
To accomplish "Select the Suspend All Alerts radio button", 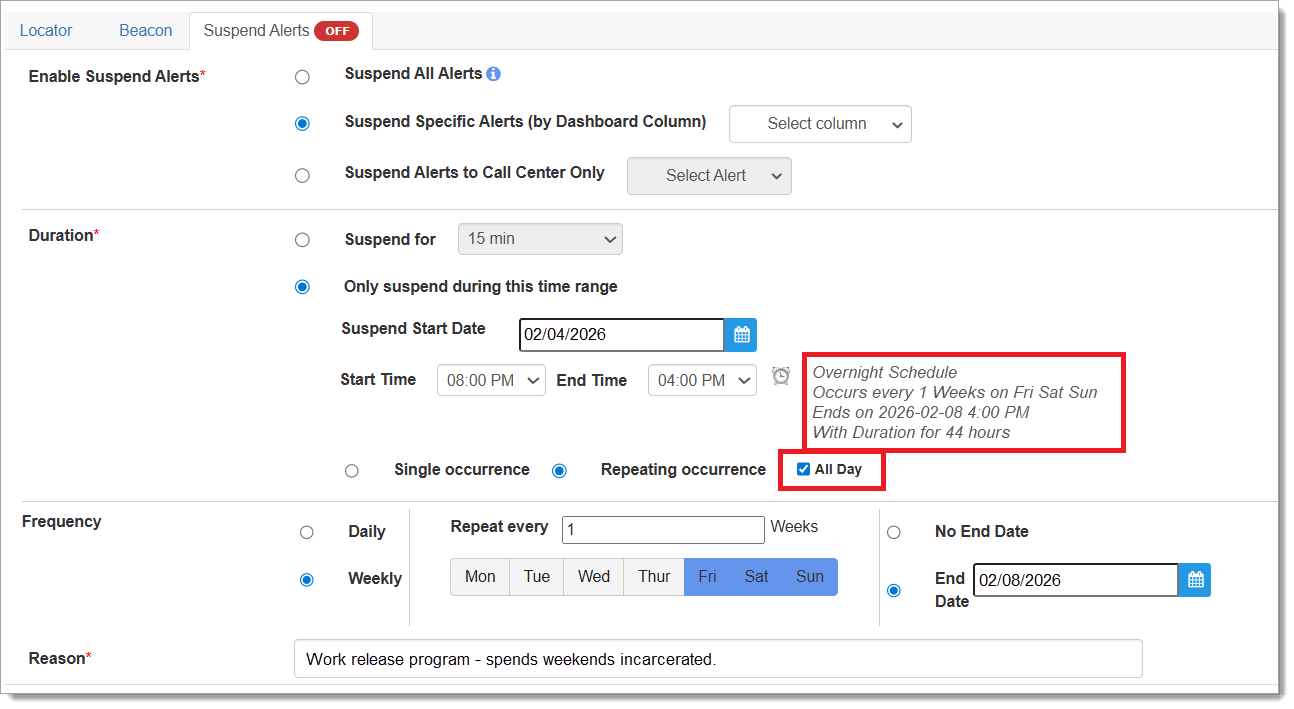I will 302,77.
